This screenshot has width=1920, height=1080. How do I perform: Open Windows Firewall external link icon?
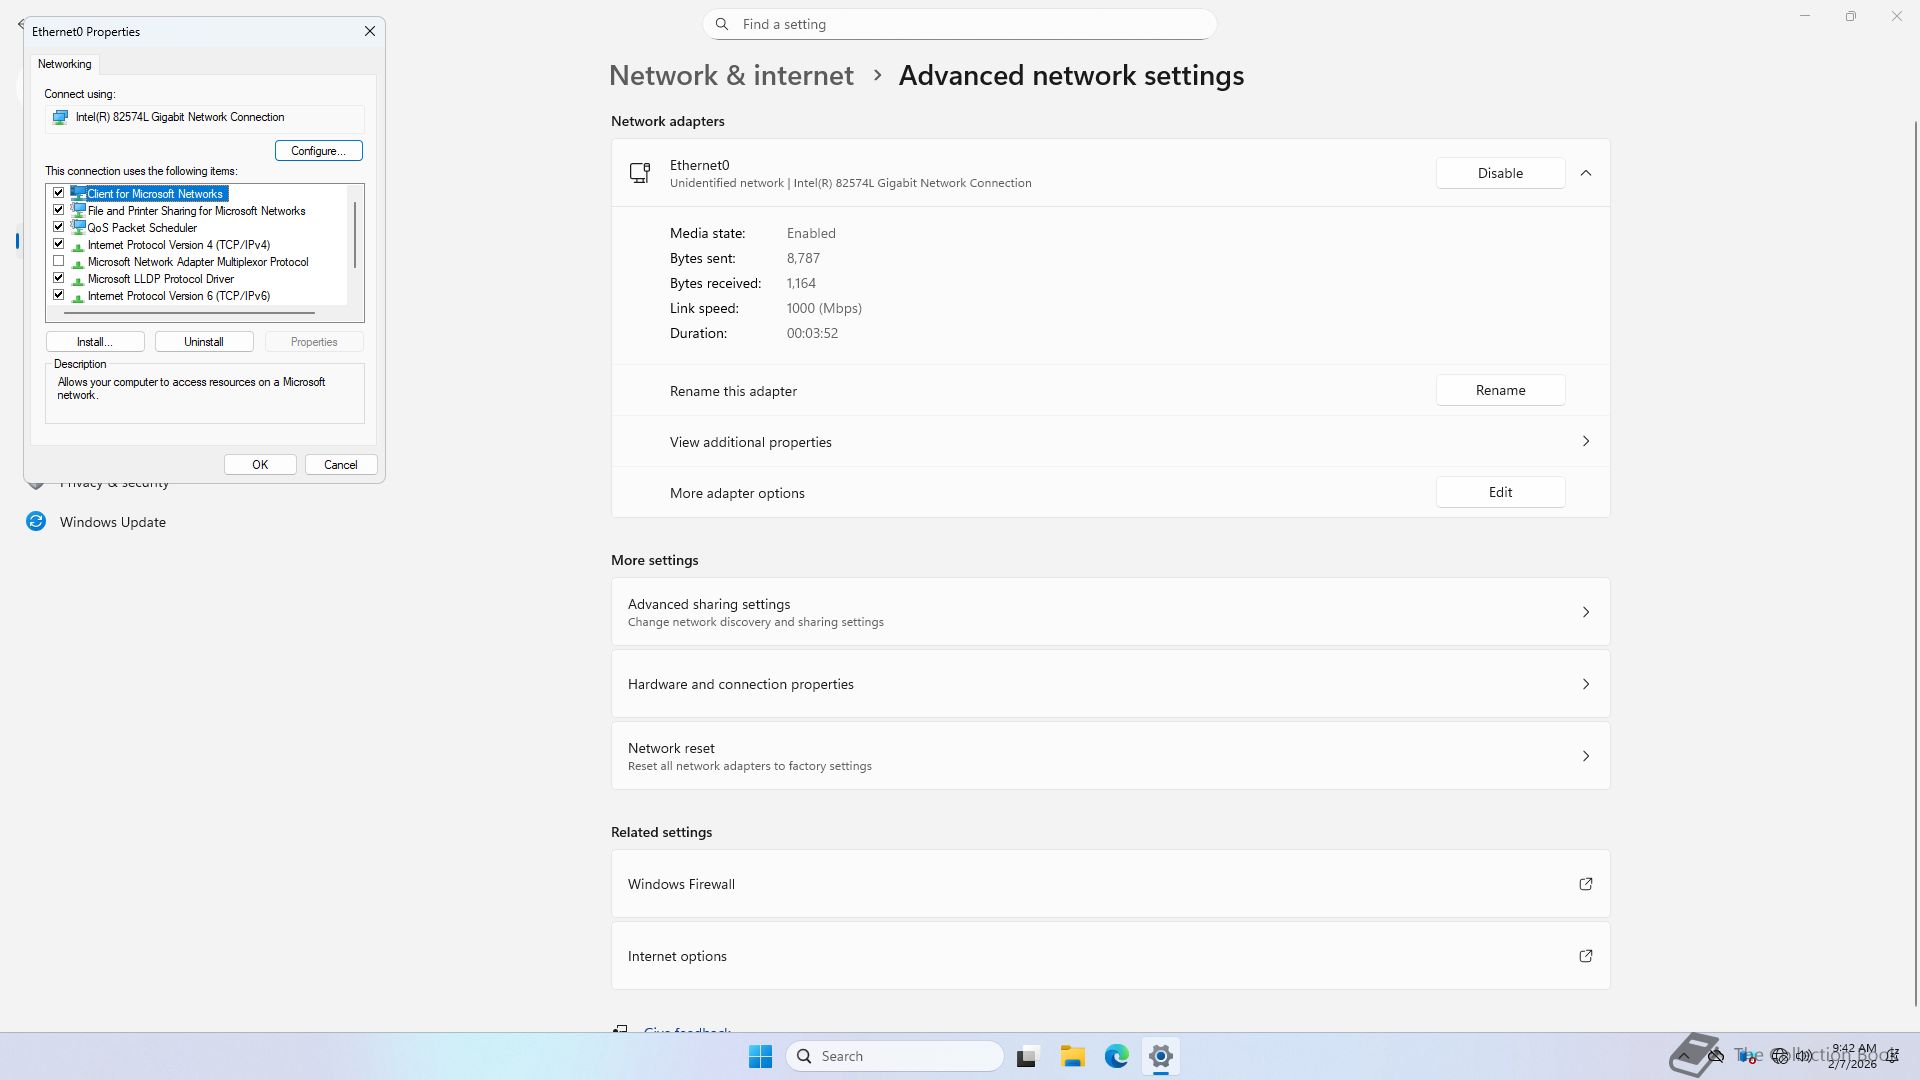coord(1585,884)
